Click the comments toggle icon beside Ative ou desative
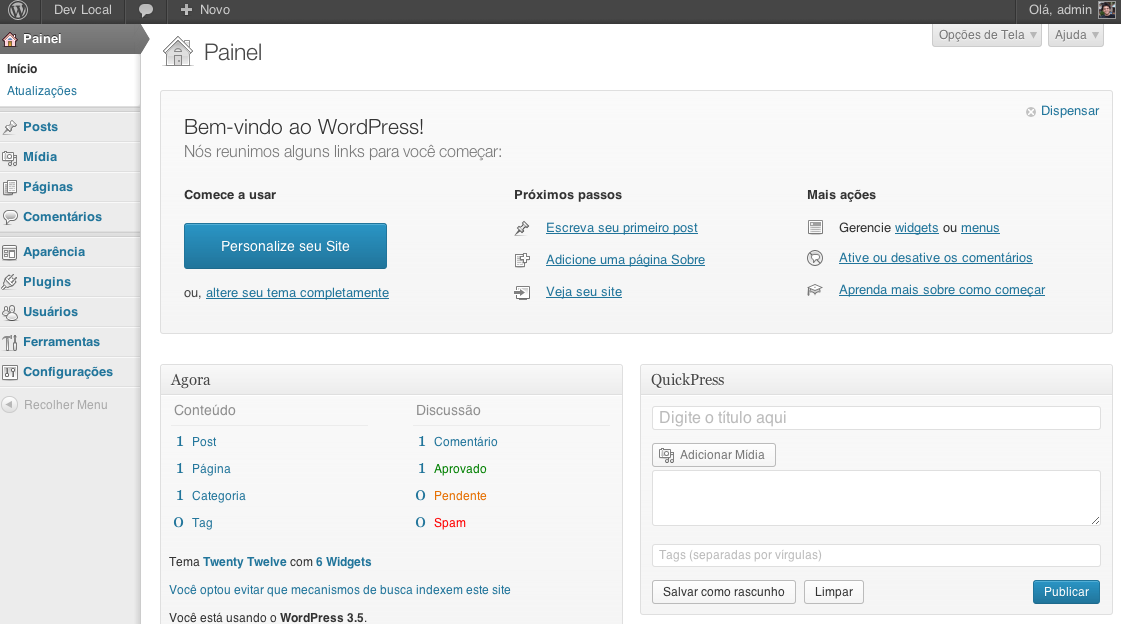The width and height of the screenshot is (1121, 624). [815, 258]
